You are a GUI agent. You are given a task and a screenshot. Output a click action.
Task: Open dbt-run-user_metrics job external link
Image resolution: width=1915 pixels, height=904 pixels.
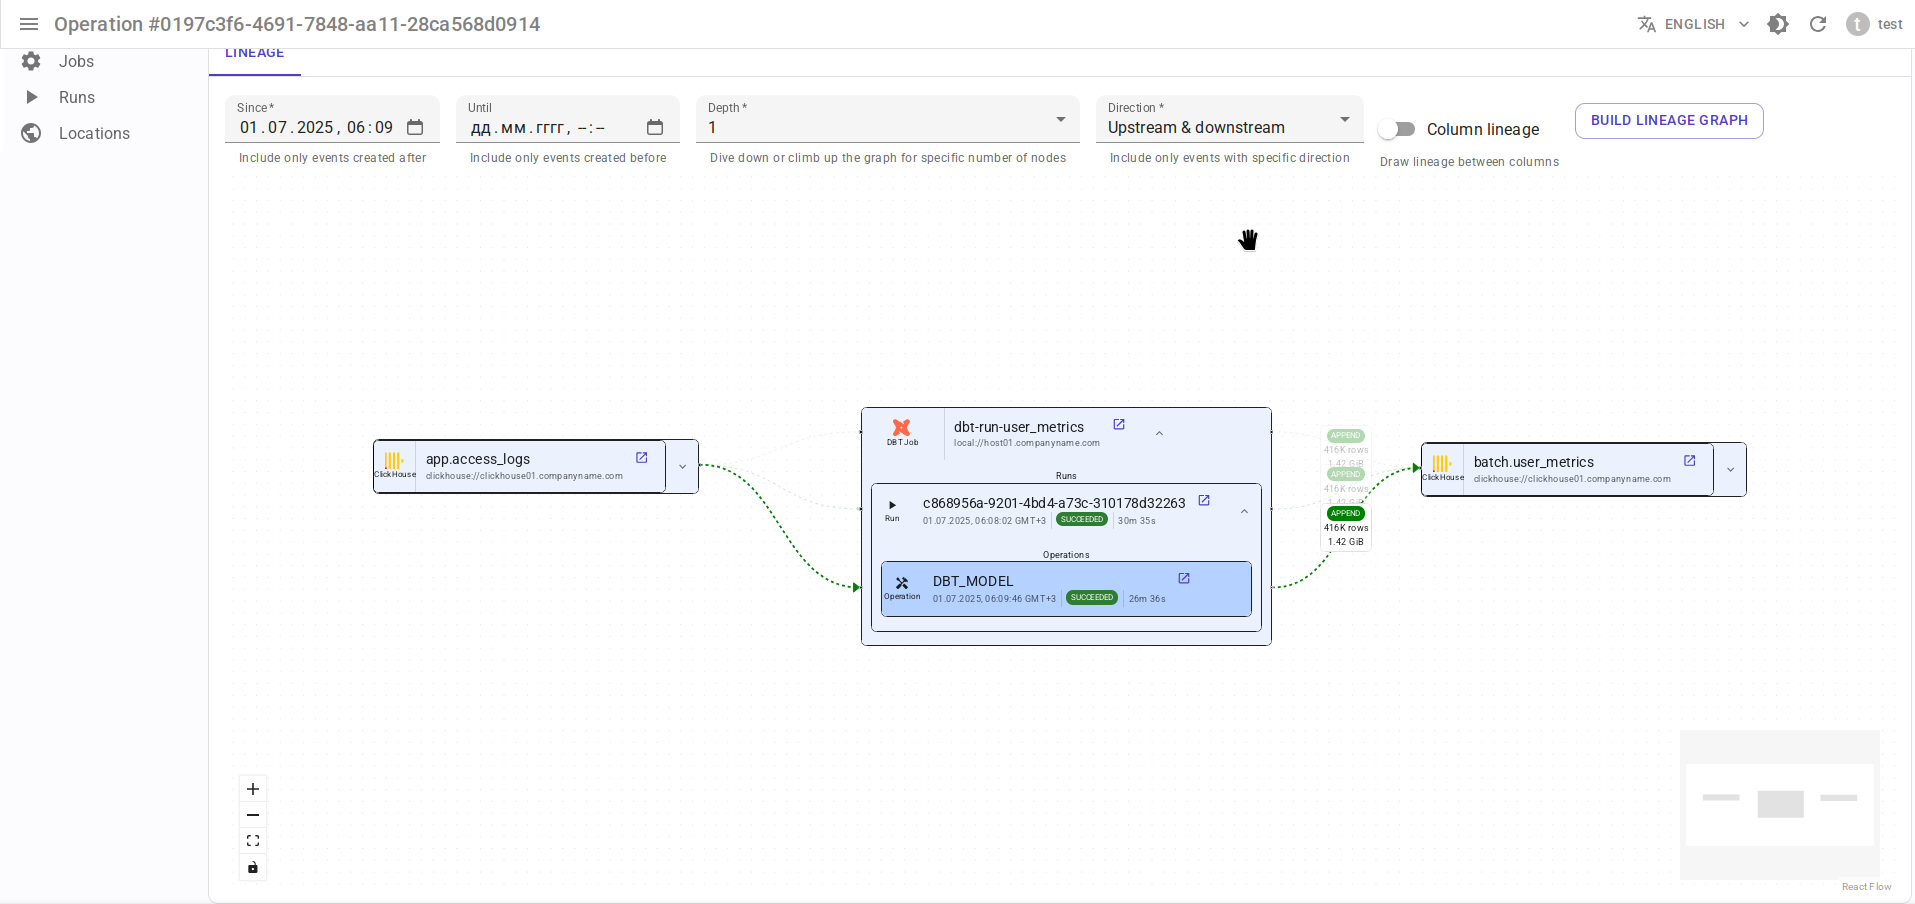[x=1119, y=425]
